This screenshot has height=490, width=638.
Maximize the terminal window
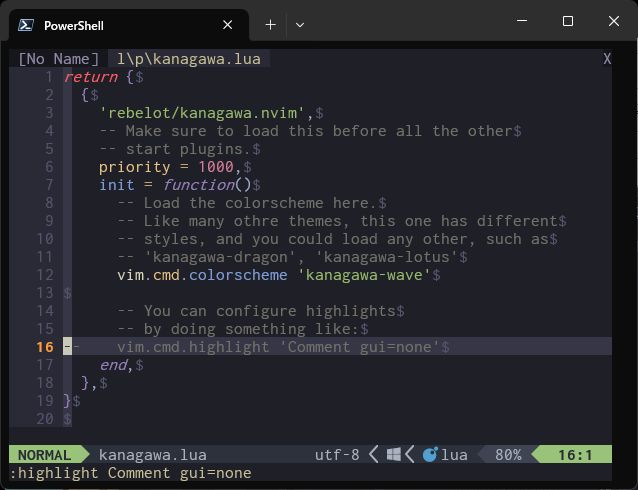(x=568, y=21)
